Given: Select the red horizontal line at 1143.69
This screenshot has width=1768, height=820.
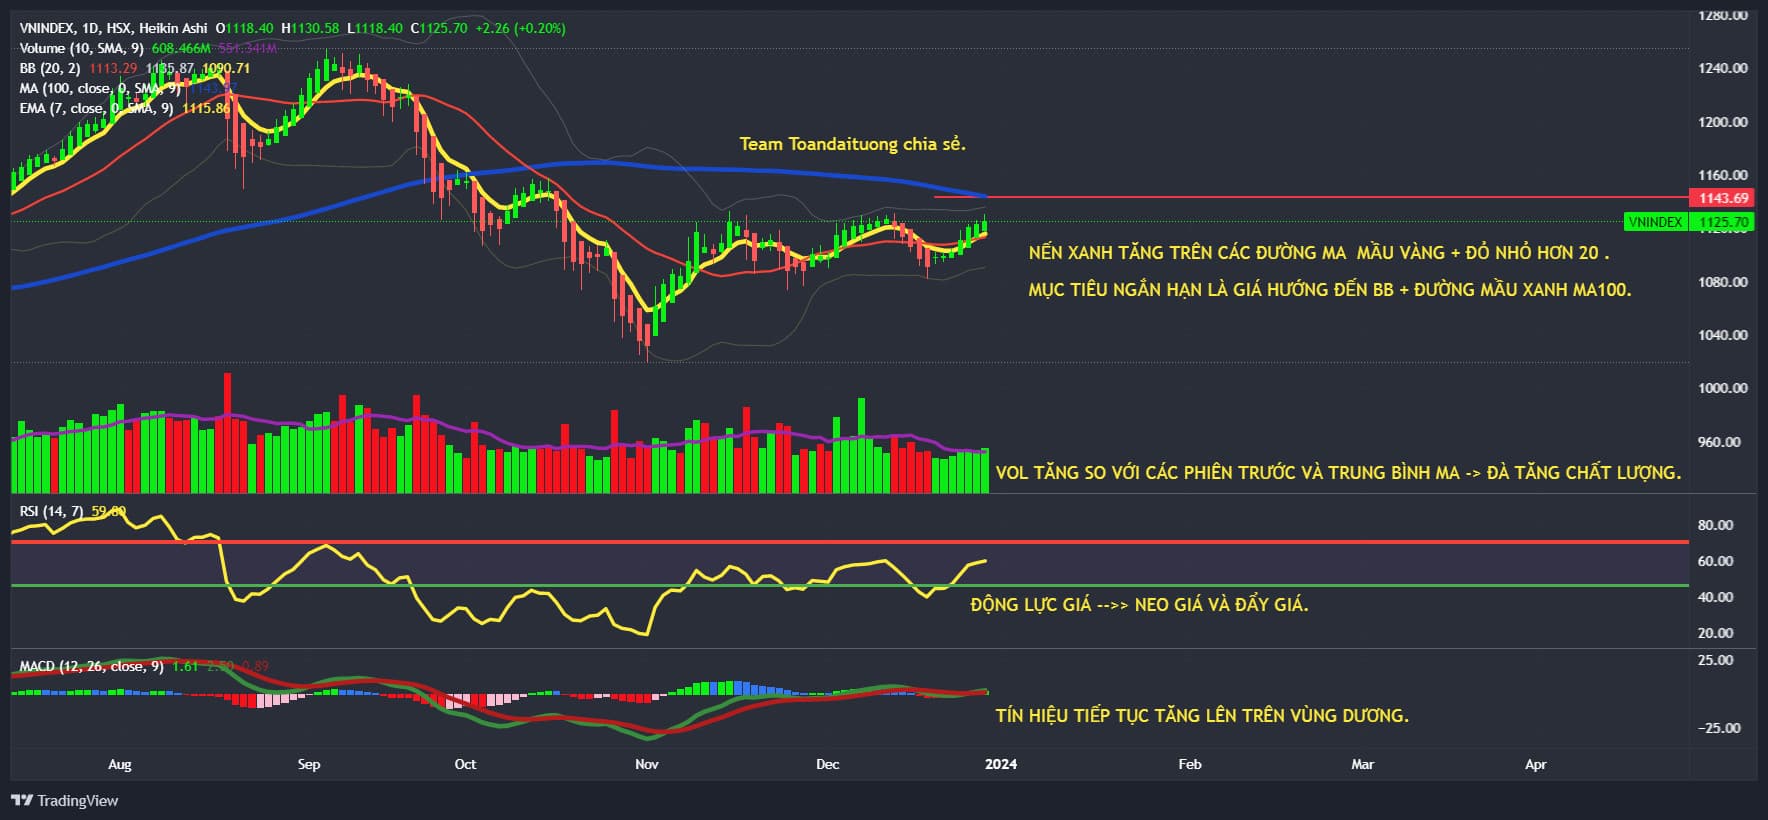Looking at the screenshot, I should (1310, 197).
